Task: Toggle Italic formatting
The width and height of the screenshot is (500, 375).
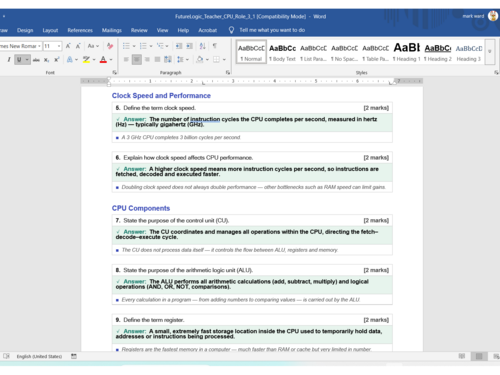Action: coord(9,60)
